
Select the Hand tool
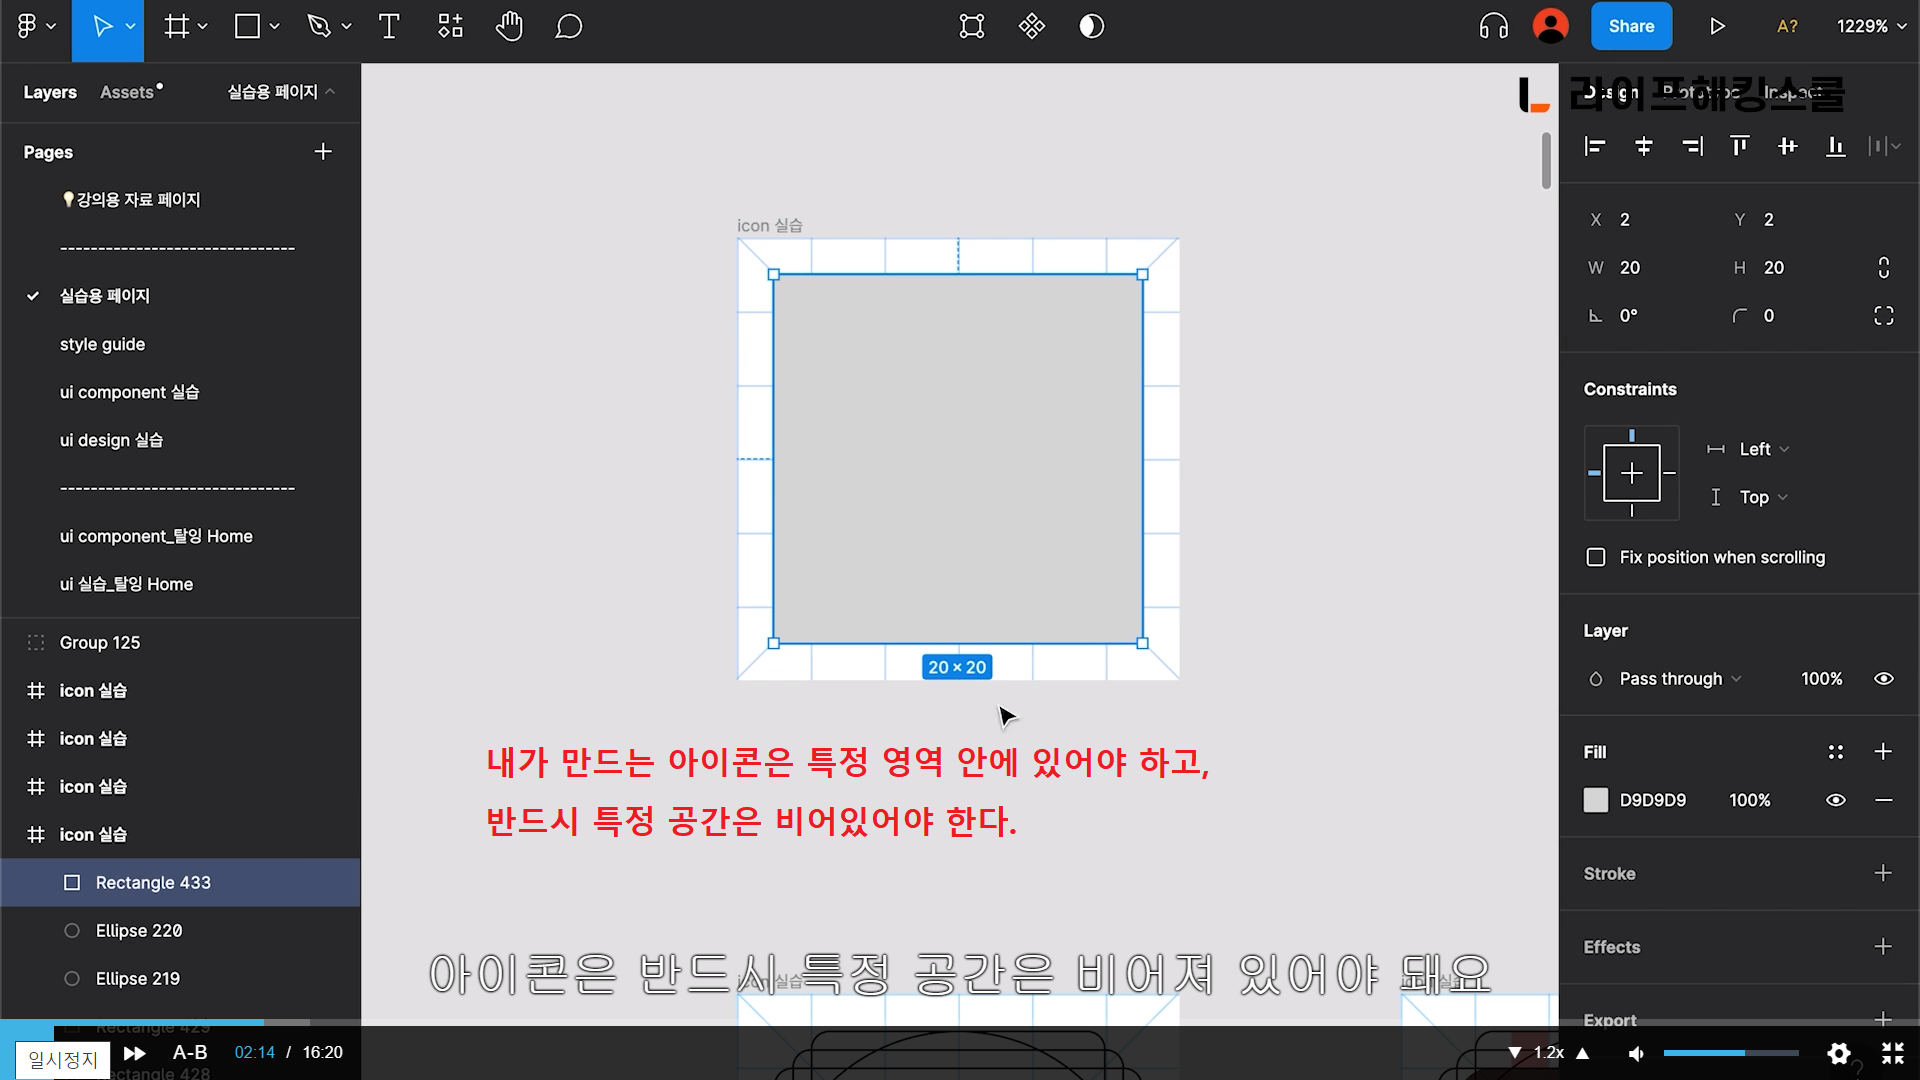pyautogui.click(x=509, y=27)
